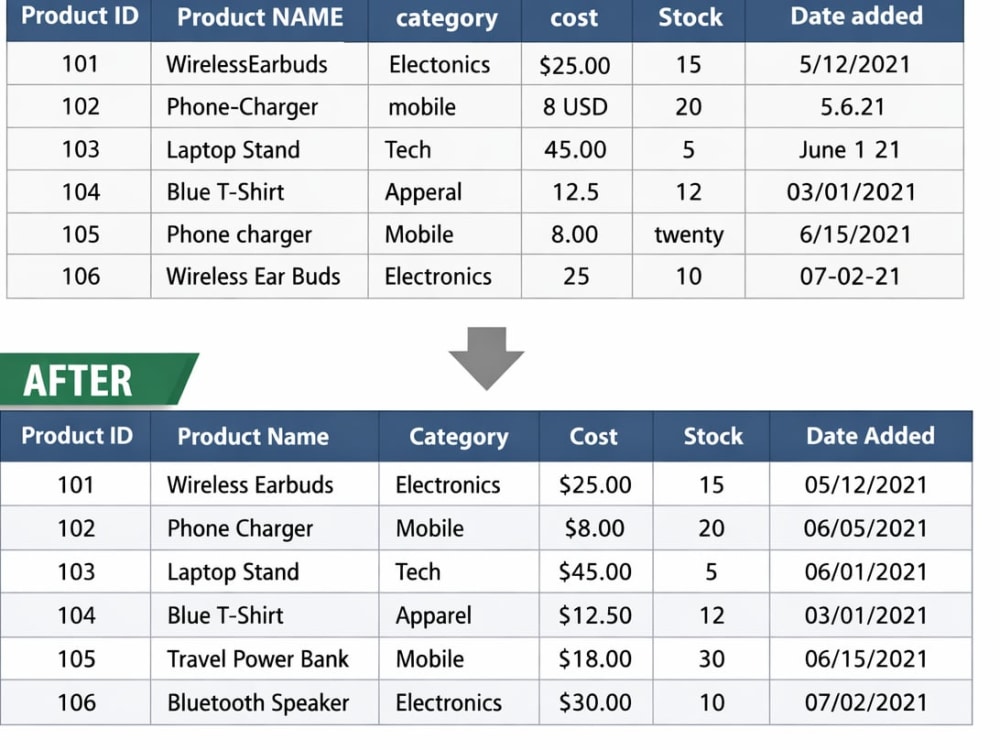Viewport: 1000px width, 750px height.
Task: Click the '06/05/2021' date cell
Action: tap(865, 529)
